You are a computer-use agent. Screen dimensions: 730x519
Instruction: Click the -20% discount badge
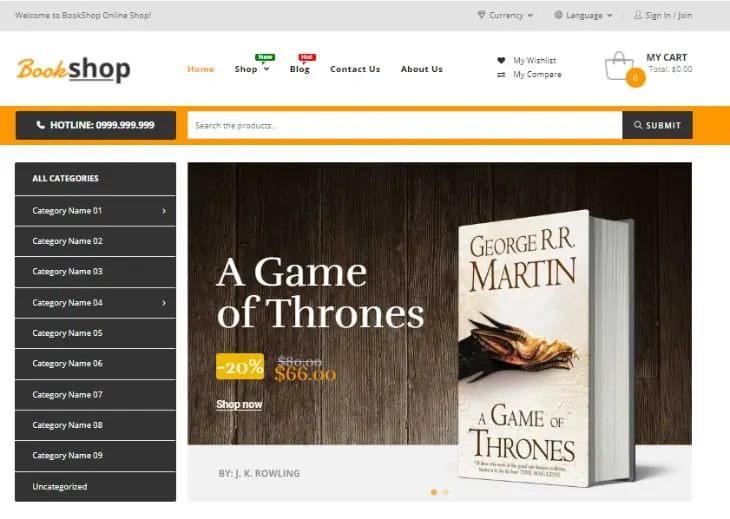pyautogui.click(x=240, y=366)
